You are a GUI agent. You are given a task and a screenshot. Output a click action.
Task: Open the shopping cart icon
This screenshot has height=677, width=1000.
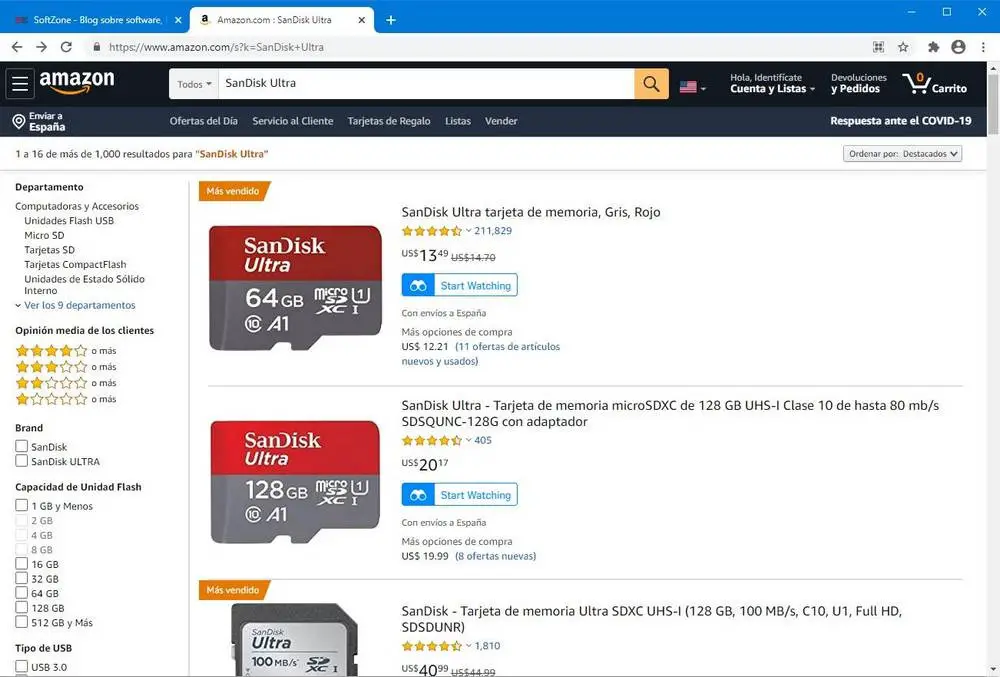point(935,84)
